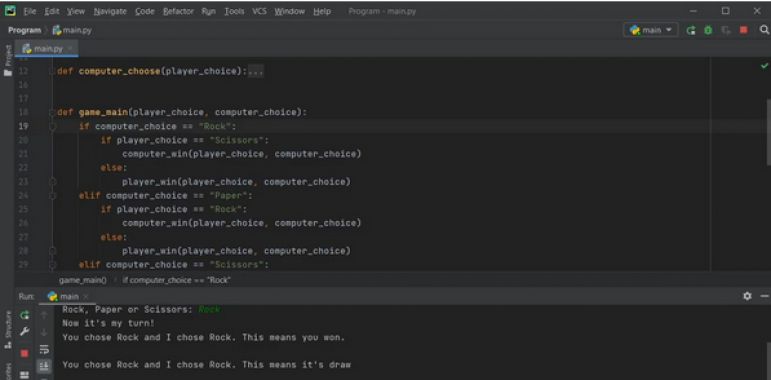
Task: Toggle soft-wrap in the console output
Action: pos(44,350)
